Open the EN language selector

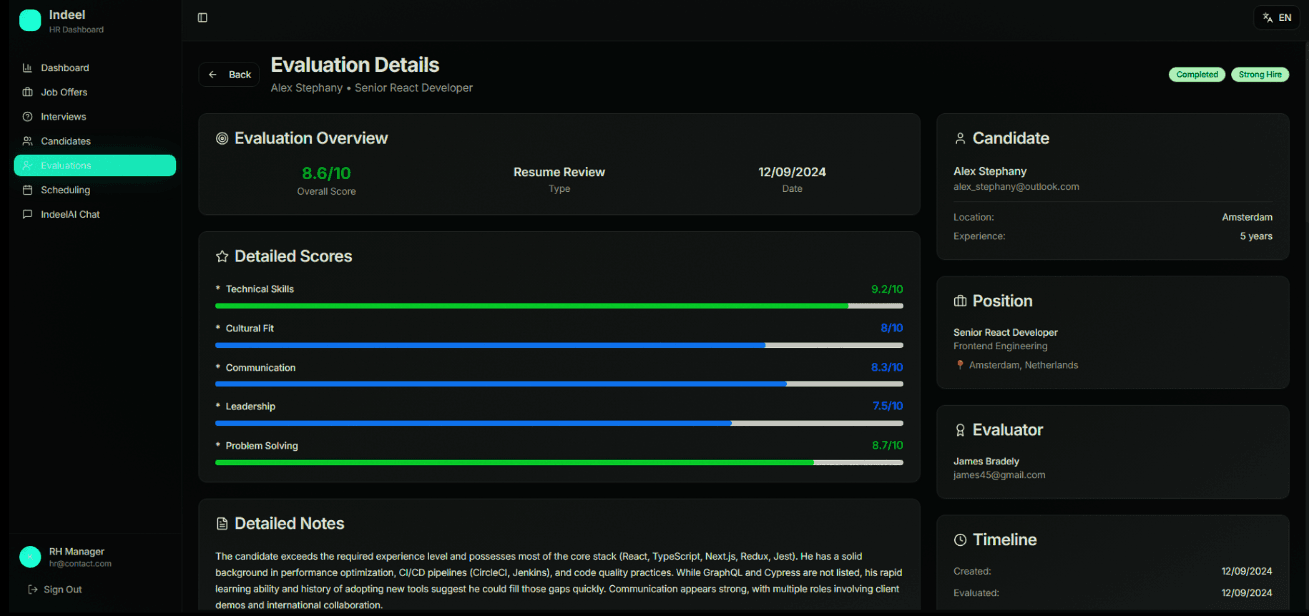1276,17
